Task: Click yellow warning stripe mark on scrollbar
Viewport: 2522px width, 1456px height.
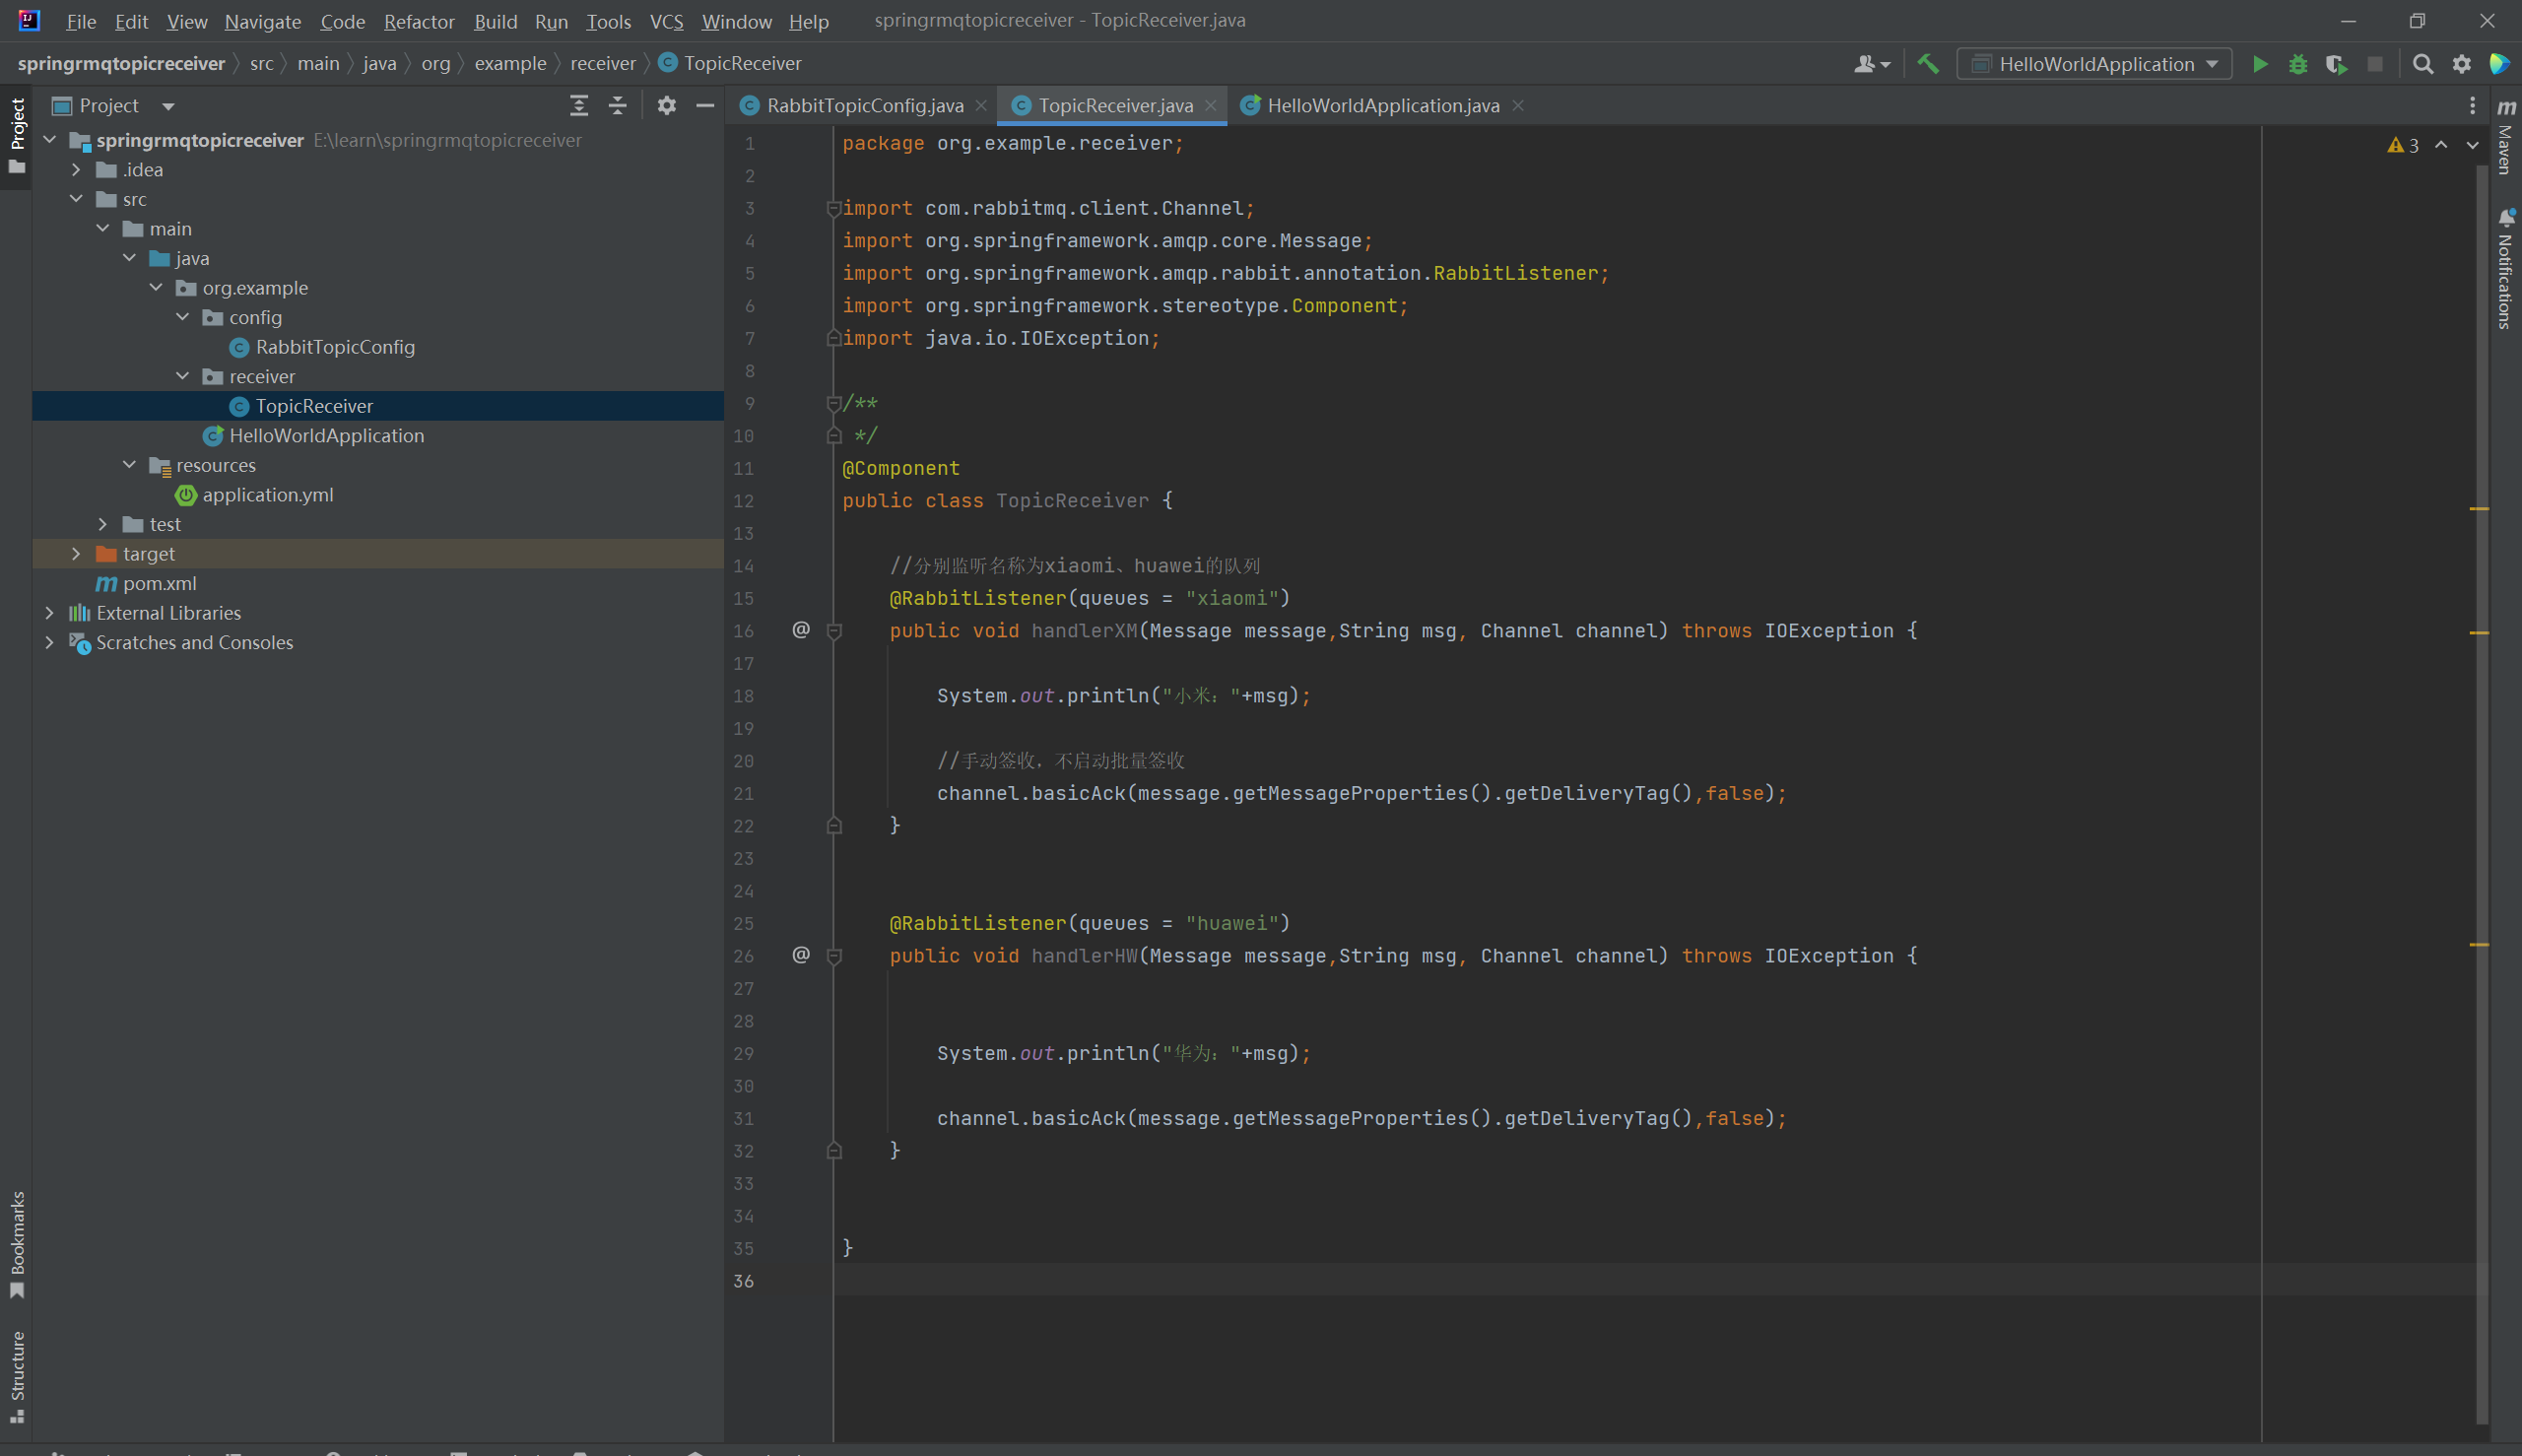Action: (2479, 509)
